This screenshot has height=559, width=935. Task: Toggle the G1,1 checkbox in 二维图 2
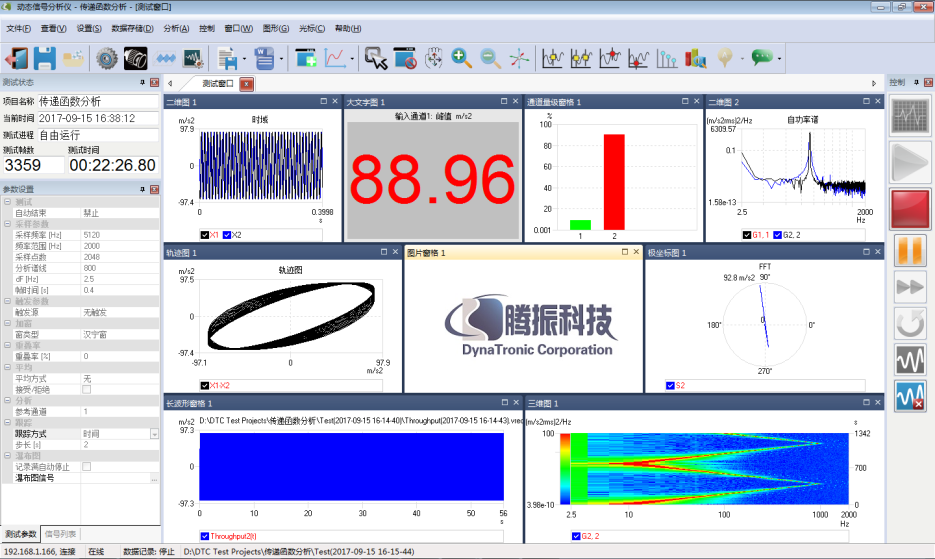tap(747, 235)
